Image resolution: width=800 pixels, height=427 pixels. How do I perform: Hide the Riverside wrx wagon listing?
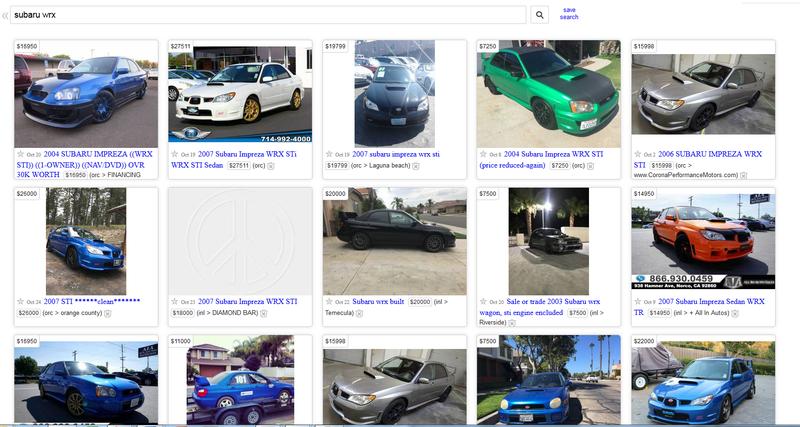[x=512, y=323]
